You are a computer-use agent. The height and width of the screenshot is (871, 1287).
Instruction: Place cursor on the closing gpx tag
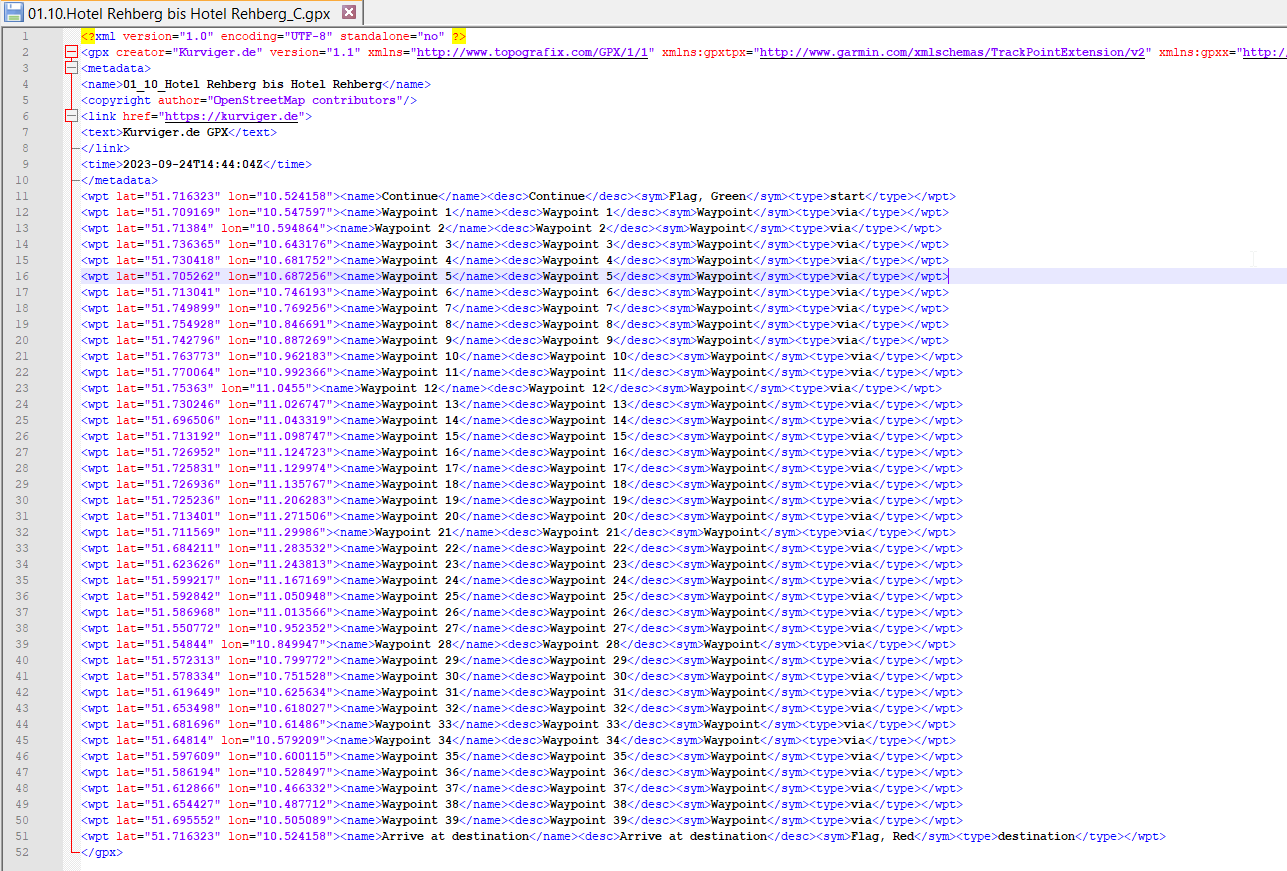pyautogui.click(x=102, y=852)
